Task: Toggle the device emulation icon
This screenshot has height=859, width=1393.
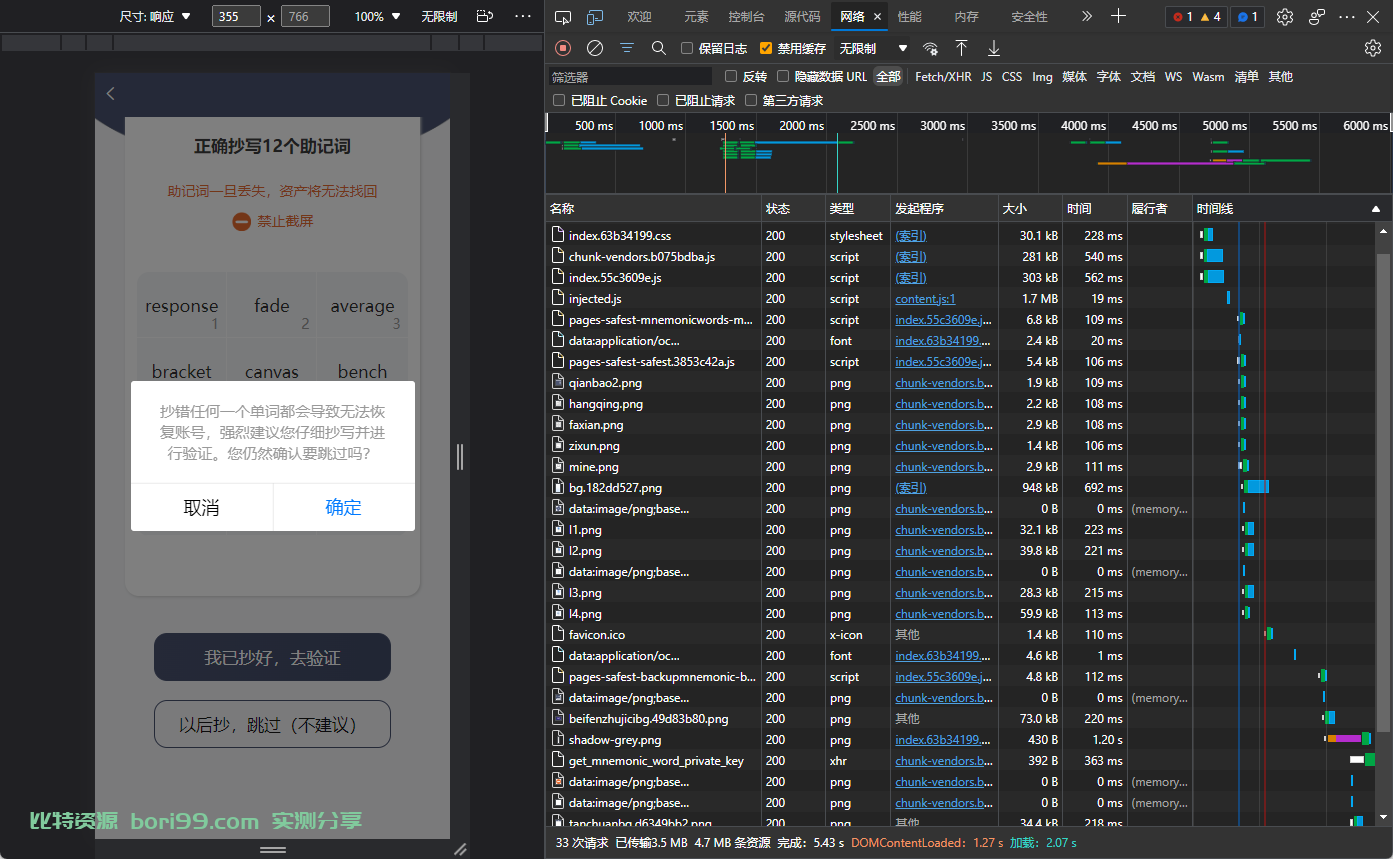Action: pos(595,17)
